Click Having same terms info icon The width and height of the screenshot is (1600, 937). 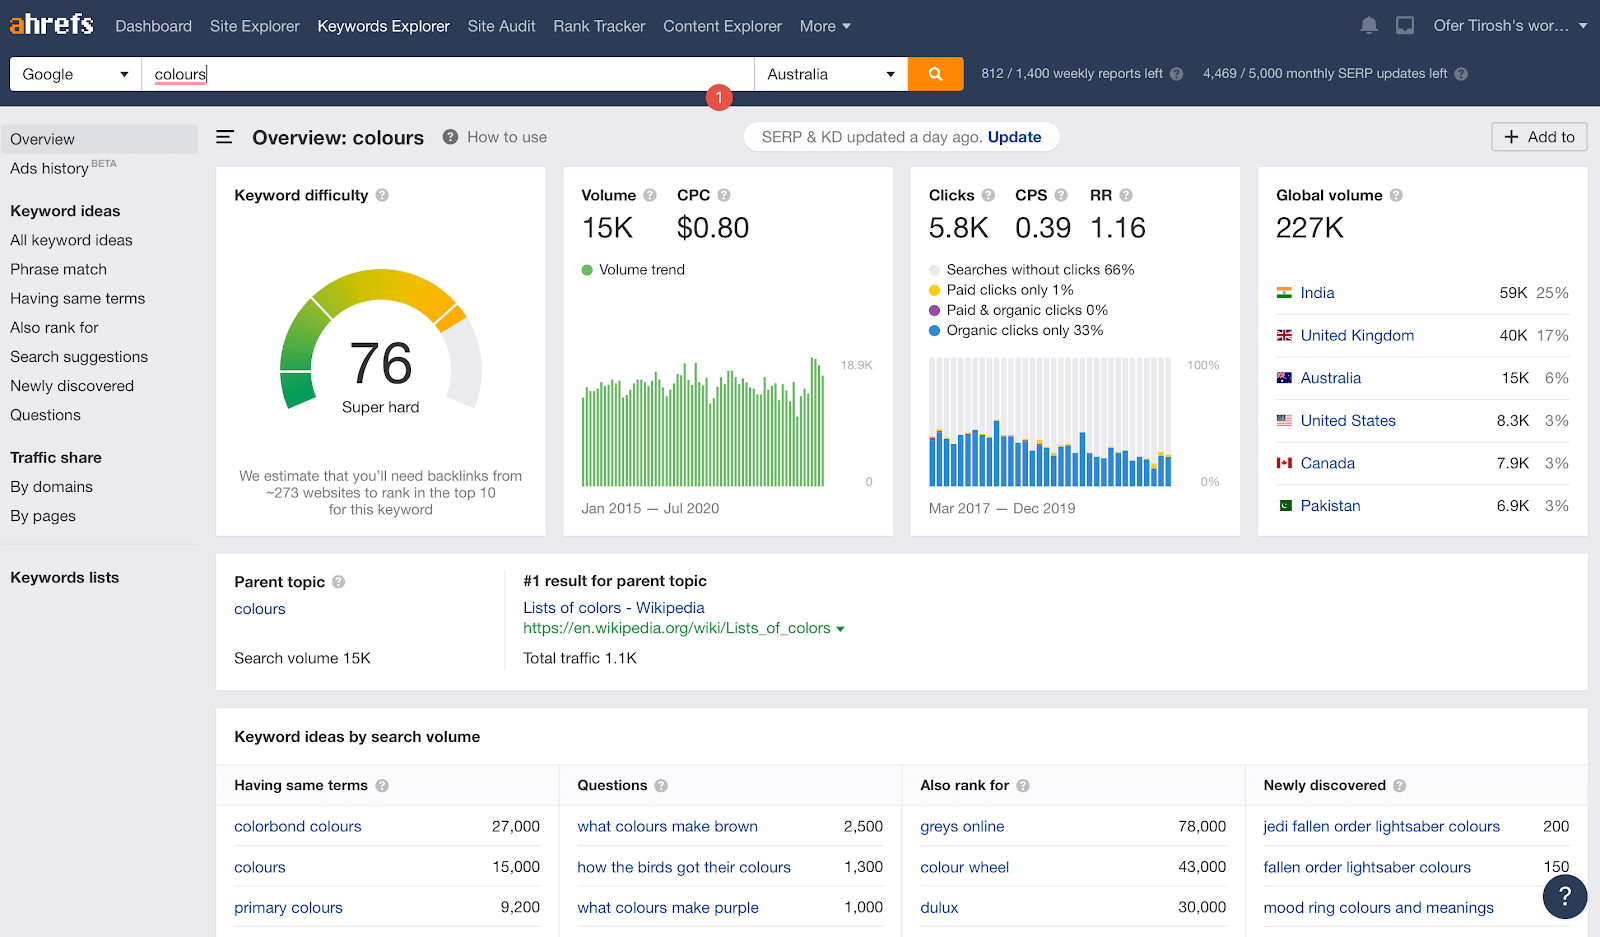click(x=382, y=786)
